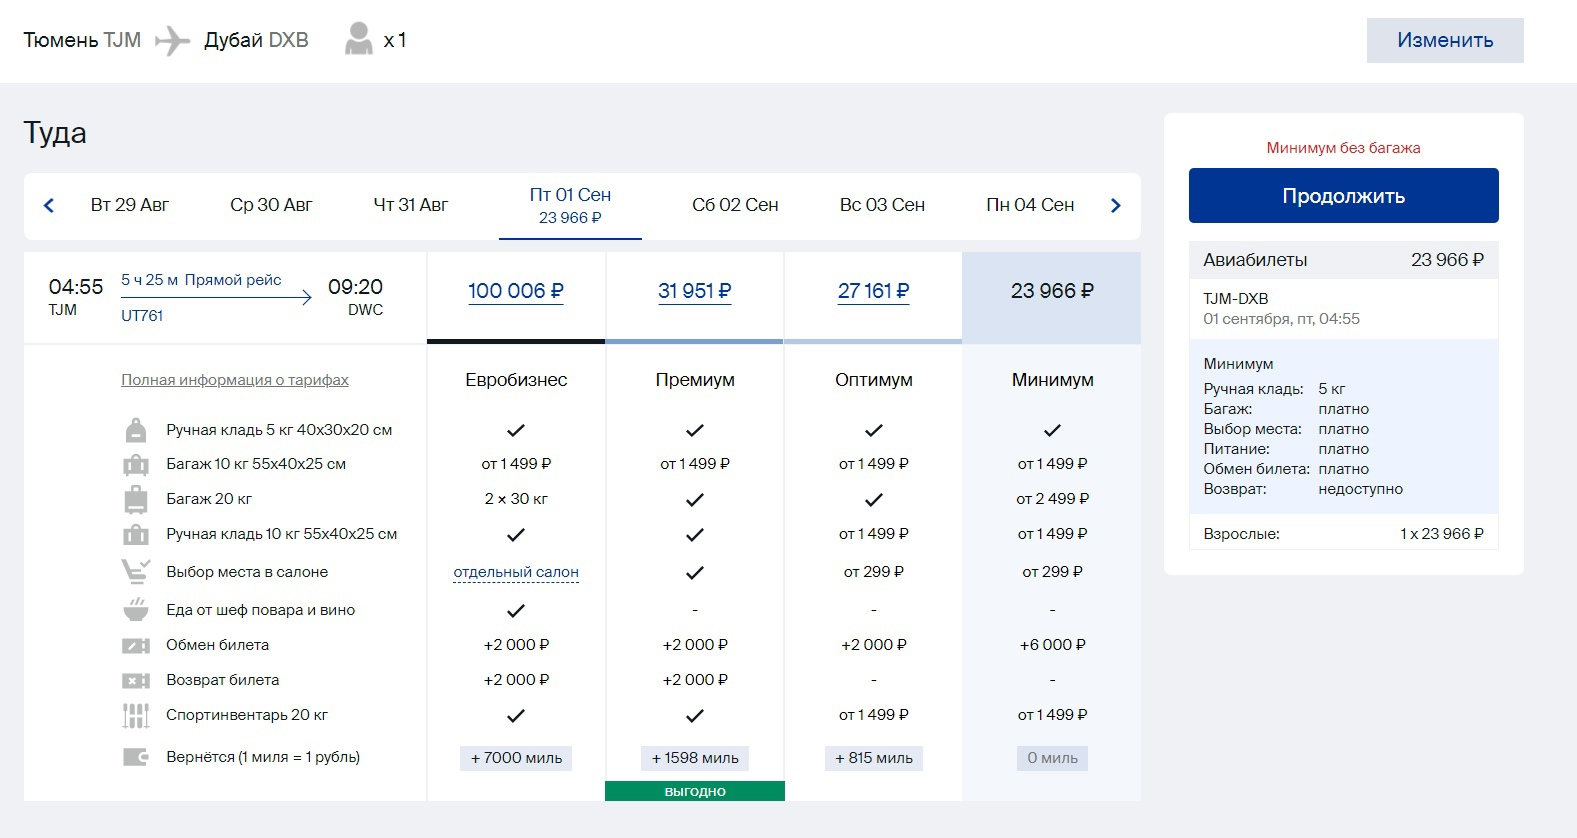Click the + 1598 миль badge
Viewport: 1577px width, 838px height.
click(695, 758)
